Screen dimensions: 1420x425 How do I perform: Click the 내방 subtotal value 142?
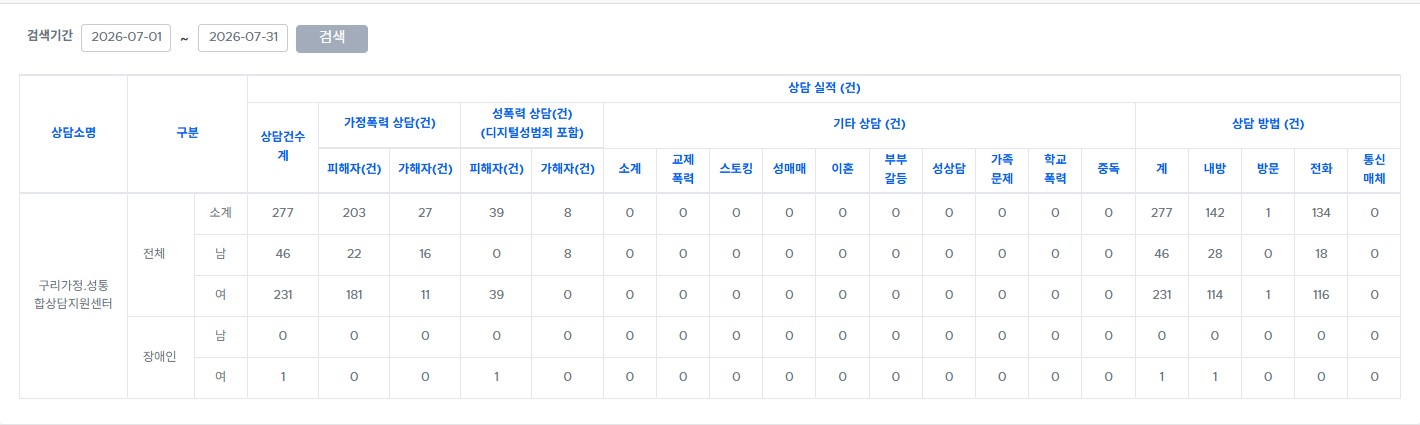(1215, 213)
